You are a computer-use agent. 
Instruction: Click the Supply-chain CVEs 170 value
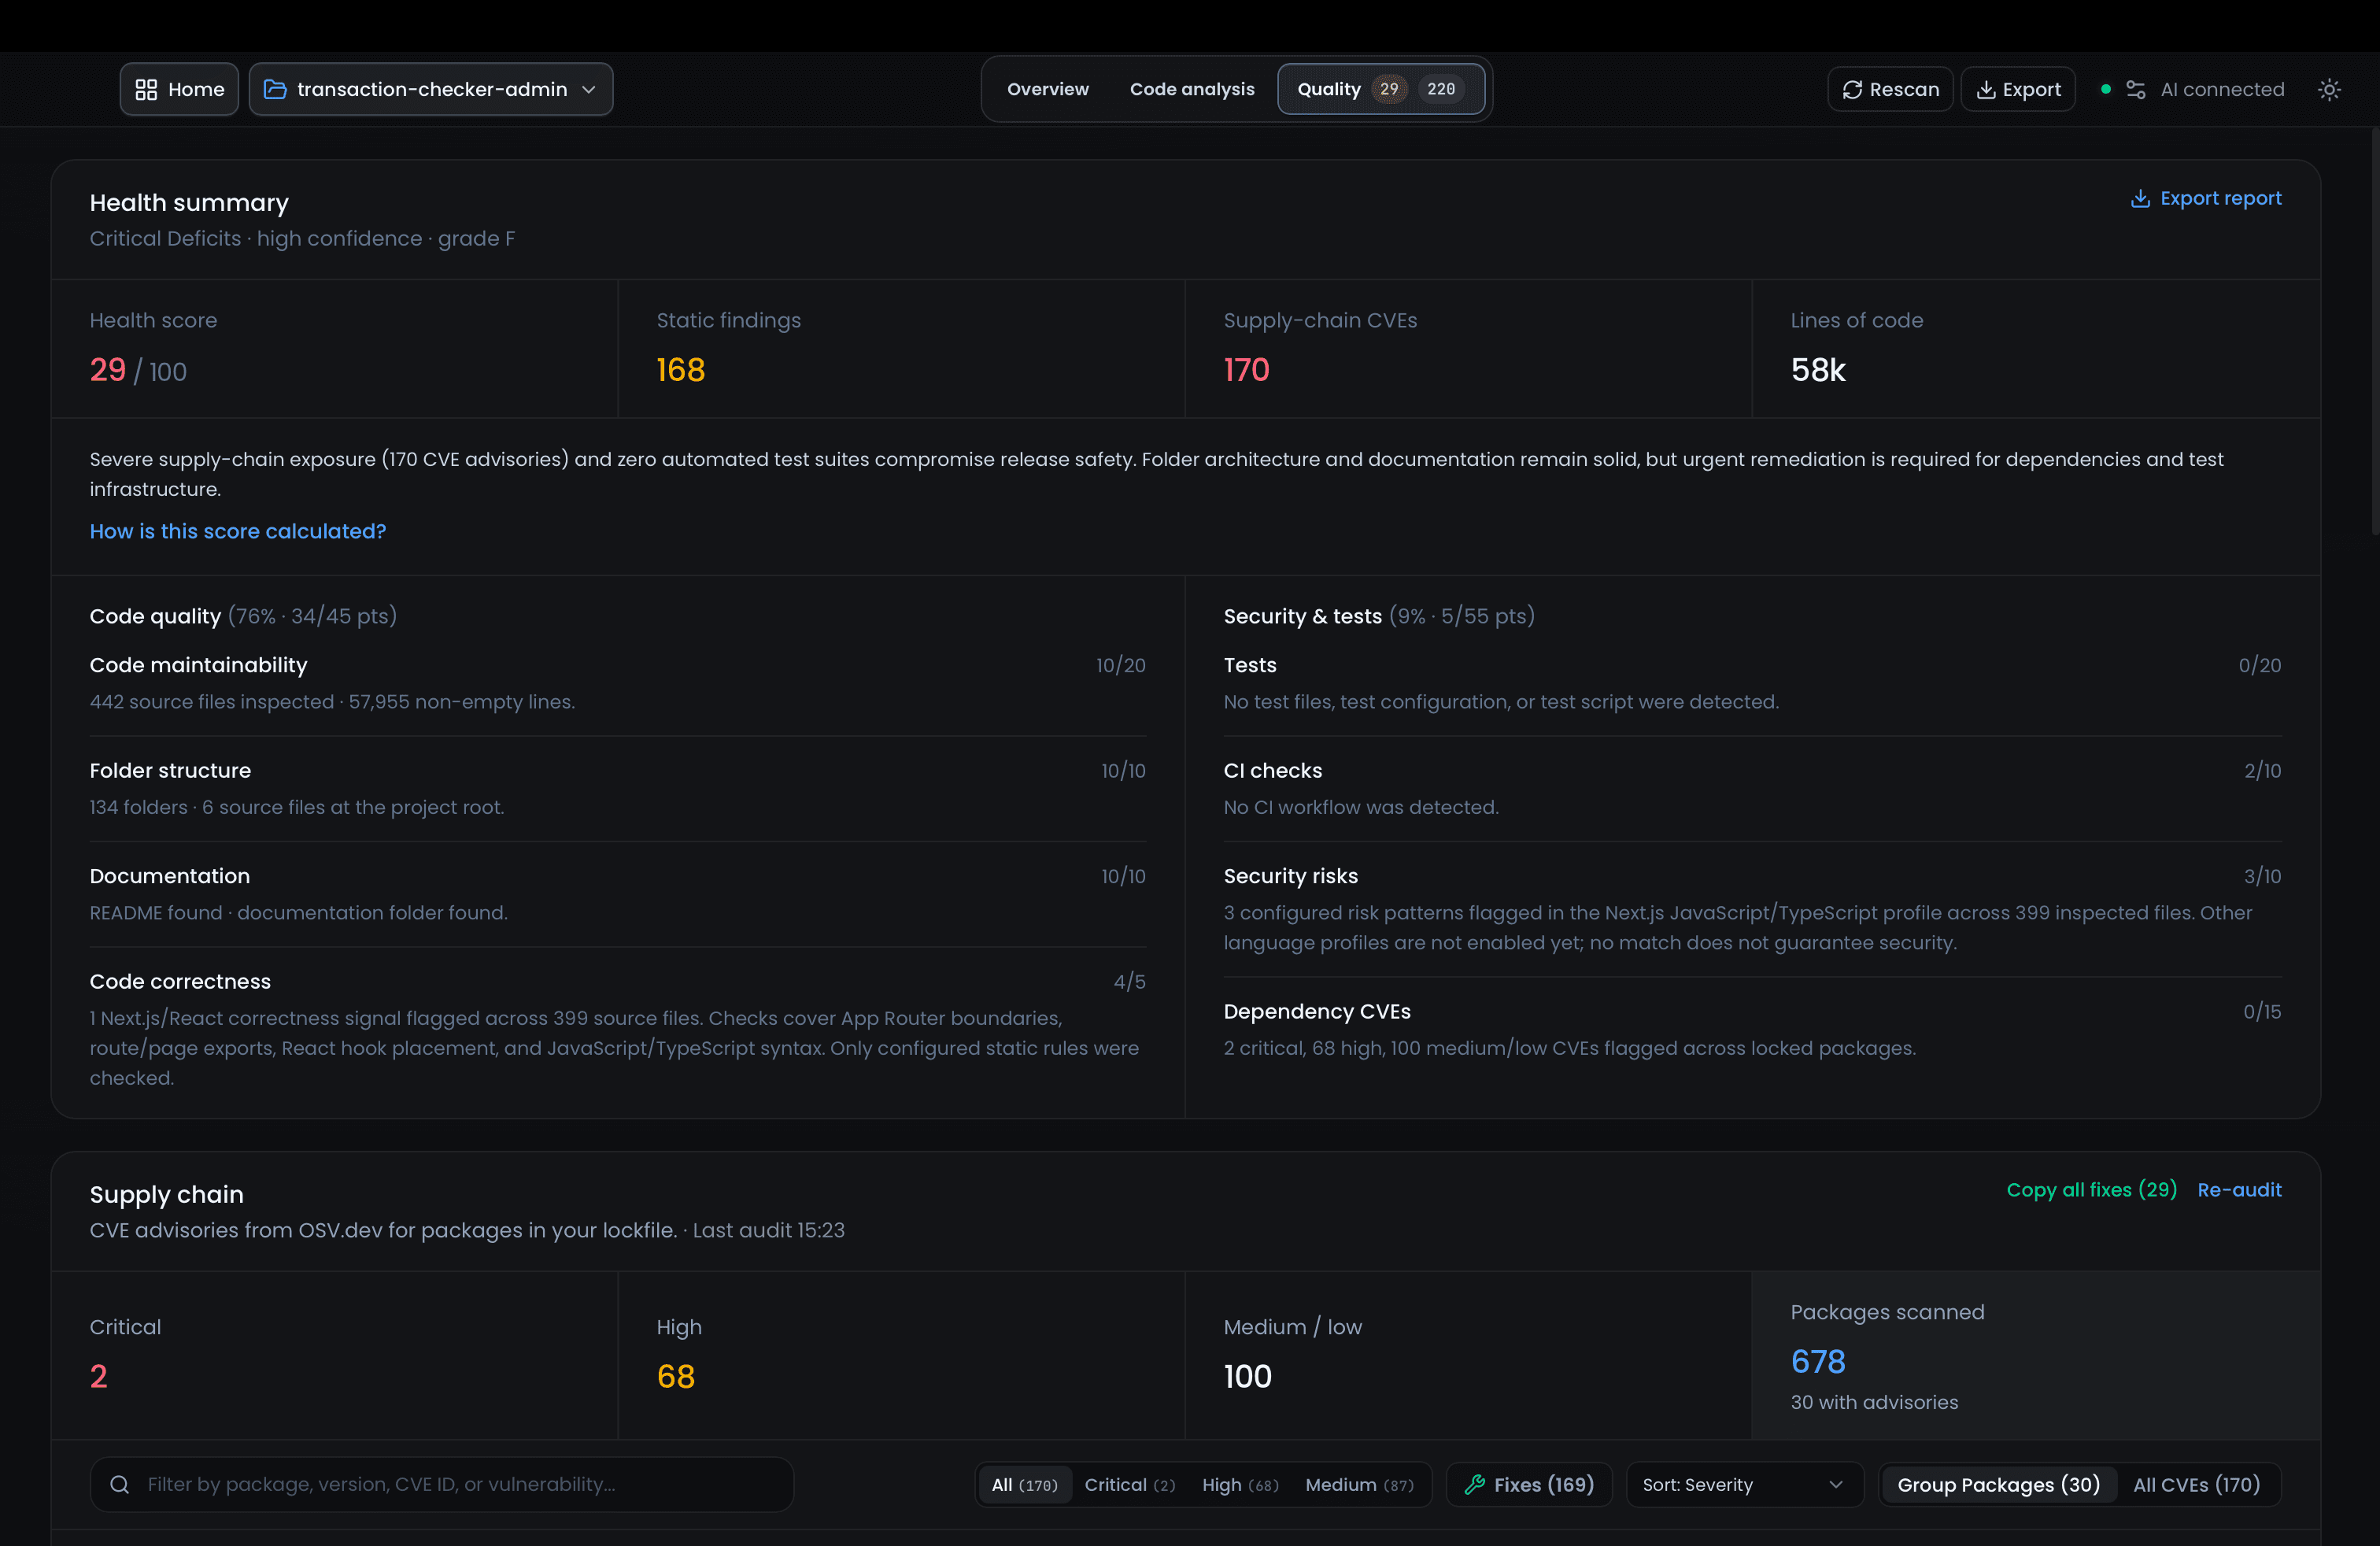tap(1246, 370)
